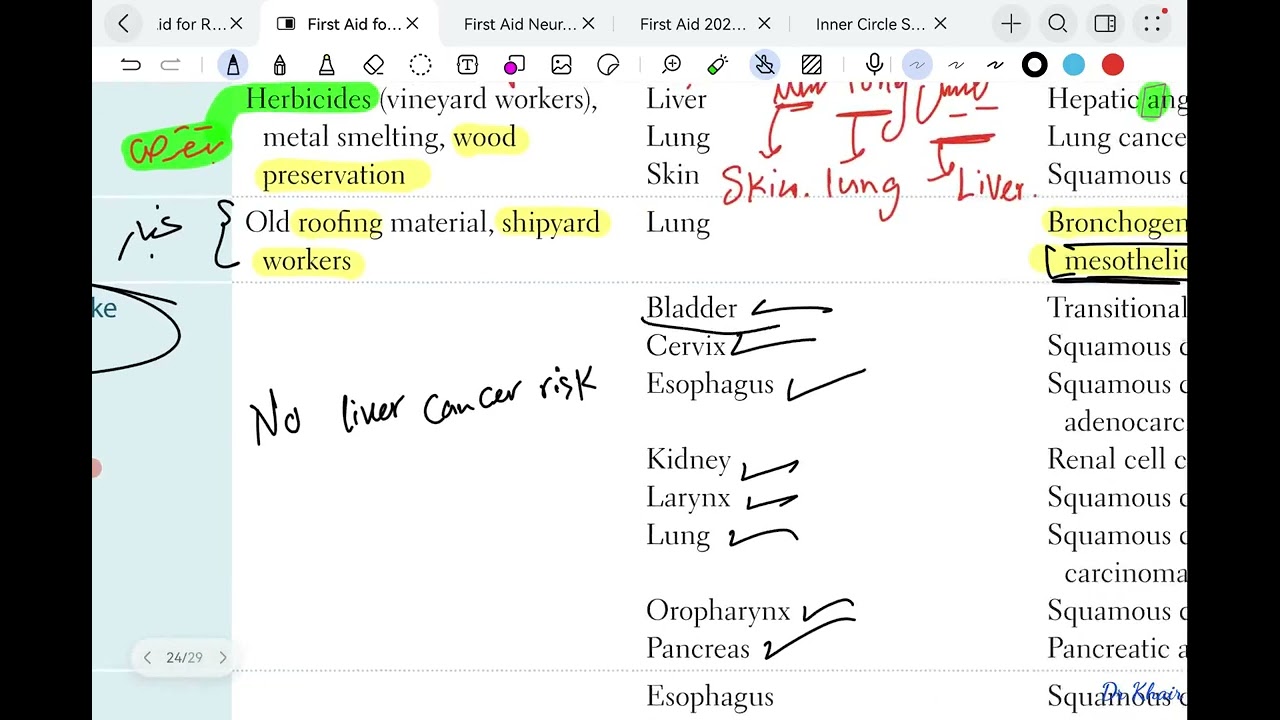Select the pencil marker tool
Screen dimensions: 1280x720
point(279,65)
